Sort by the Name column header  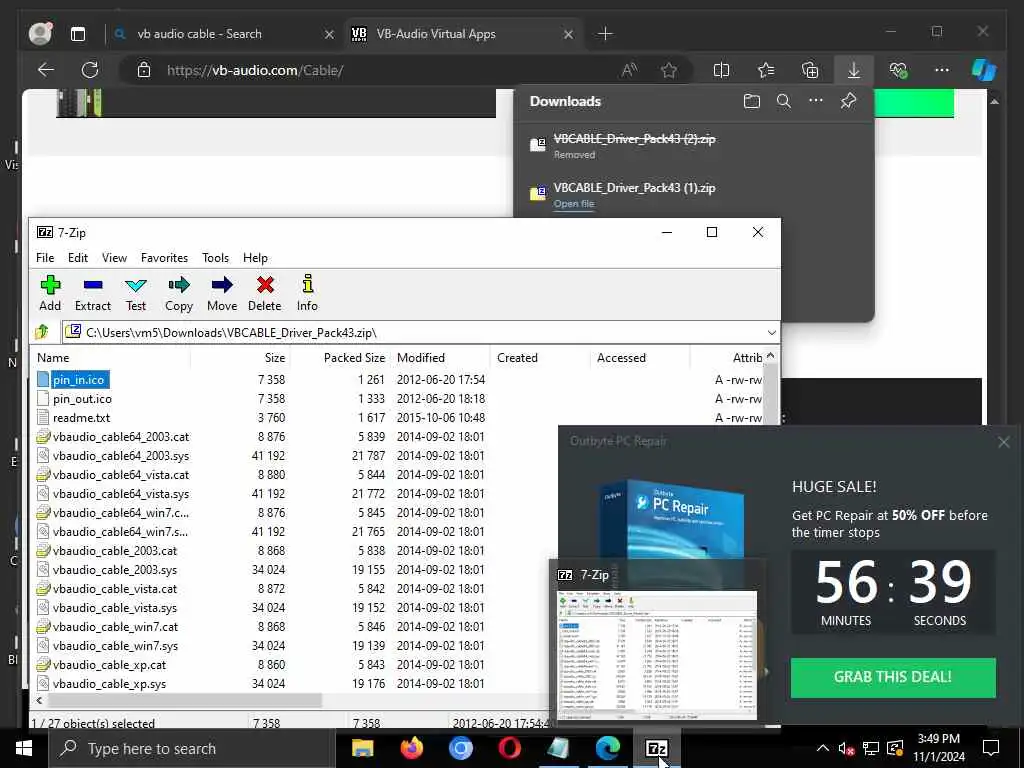point(111,358)
